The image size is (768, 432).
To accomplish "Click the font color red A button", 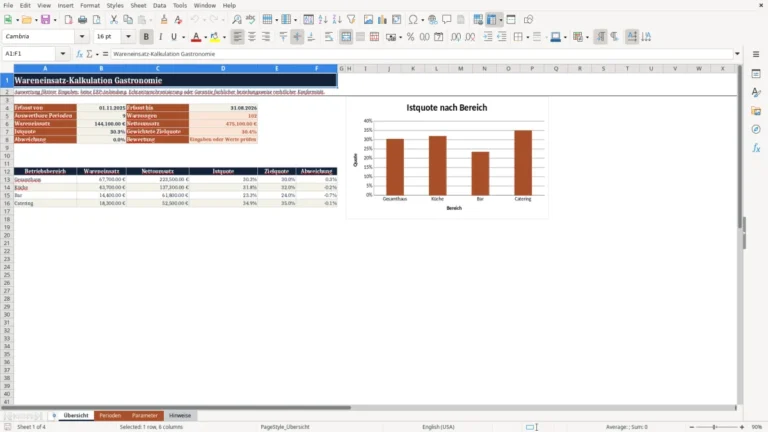I will pos(196,37).
